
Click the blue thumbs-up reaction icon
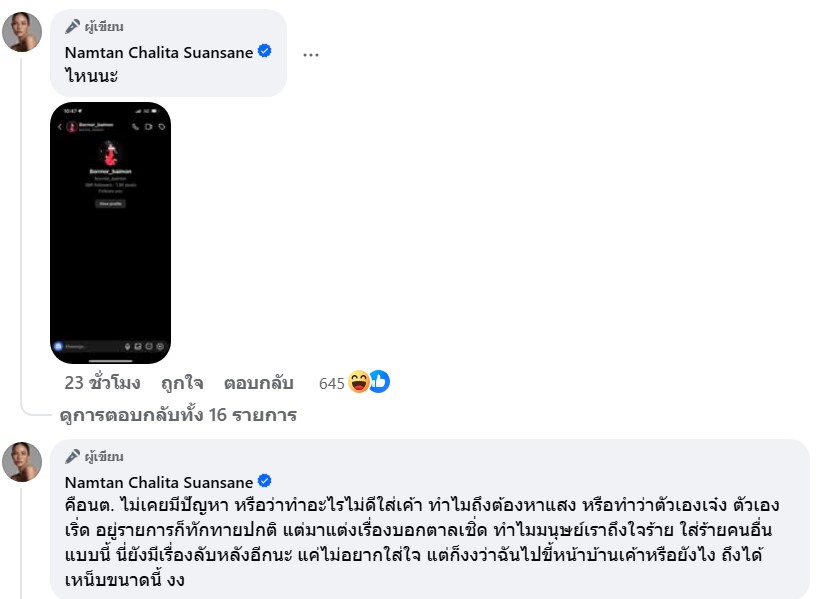[380, 381]
